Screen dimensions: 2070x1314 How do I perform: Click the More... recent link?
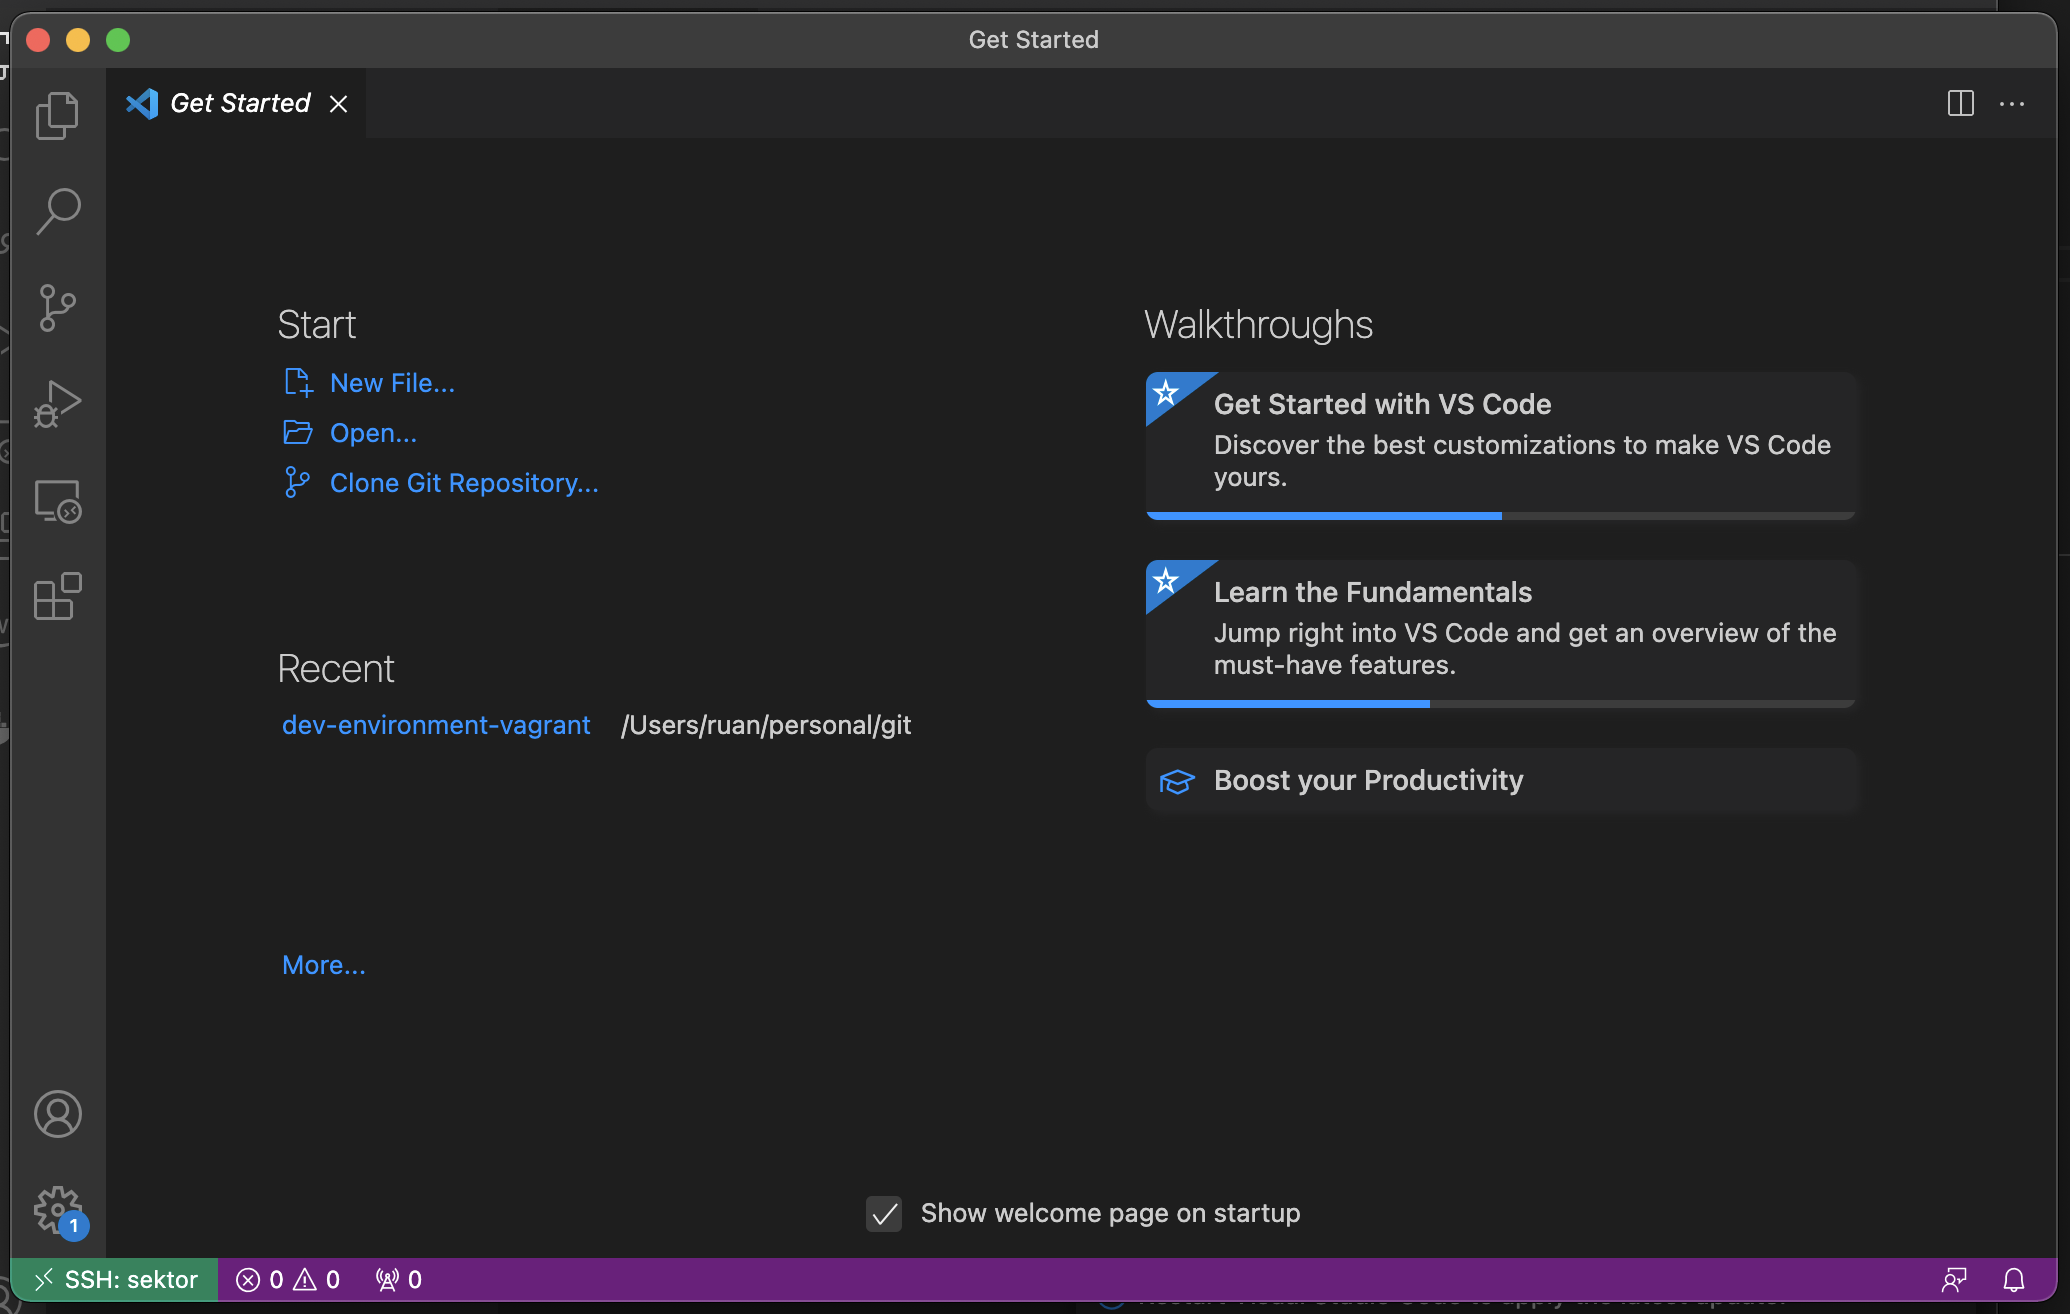click(324, 965)
